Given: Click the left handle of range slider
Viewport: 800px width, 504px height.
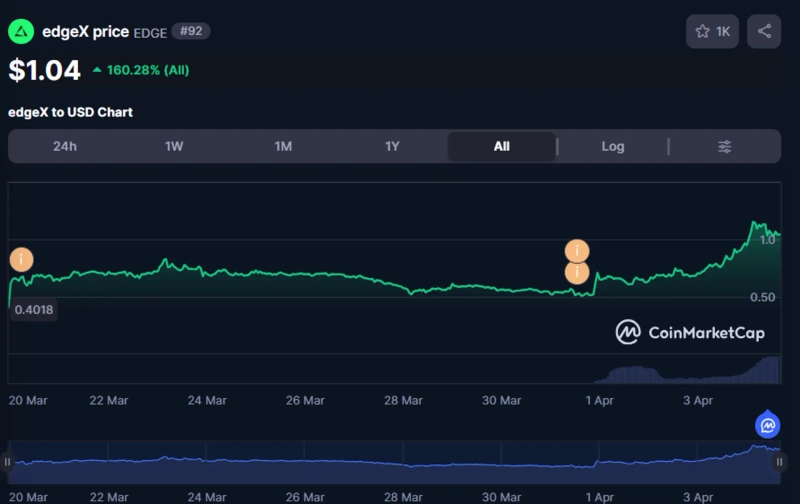Looking at the screenshot, I should pyautogui.click(x=8, y=462).
